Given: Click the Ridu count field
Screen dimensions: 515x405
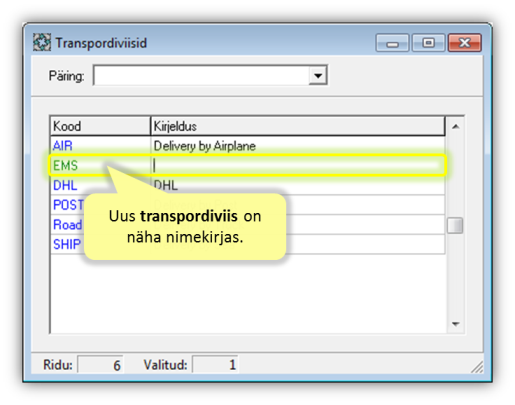Looking at the screenshot, I should tap(100, 365).
